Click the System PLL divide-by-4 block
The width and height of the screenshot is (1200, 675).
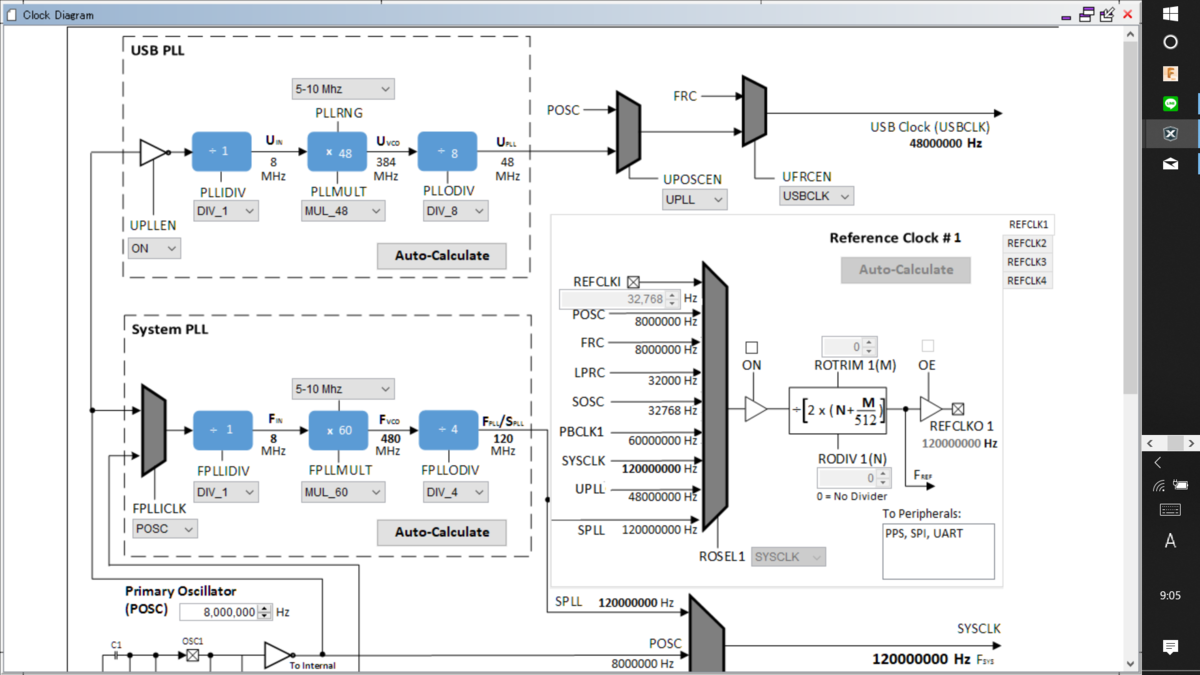coord(449,430)
